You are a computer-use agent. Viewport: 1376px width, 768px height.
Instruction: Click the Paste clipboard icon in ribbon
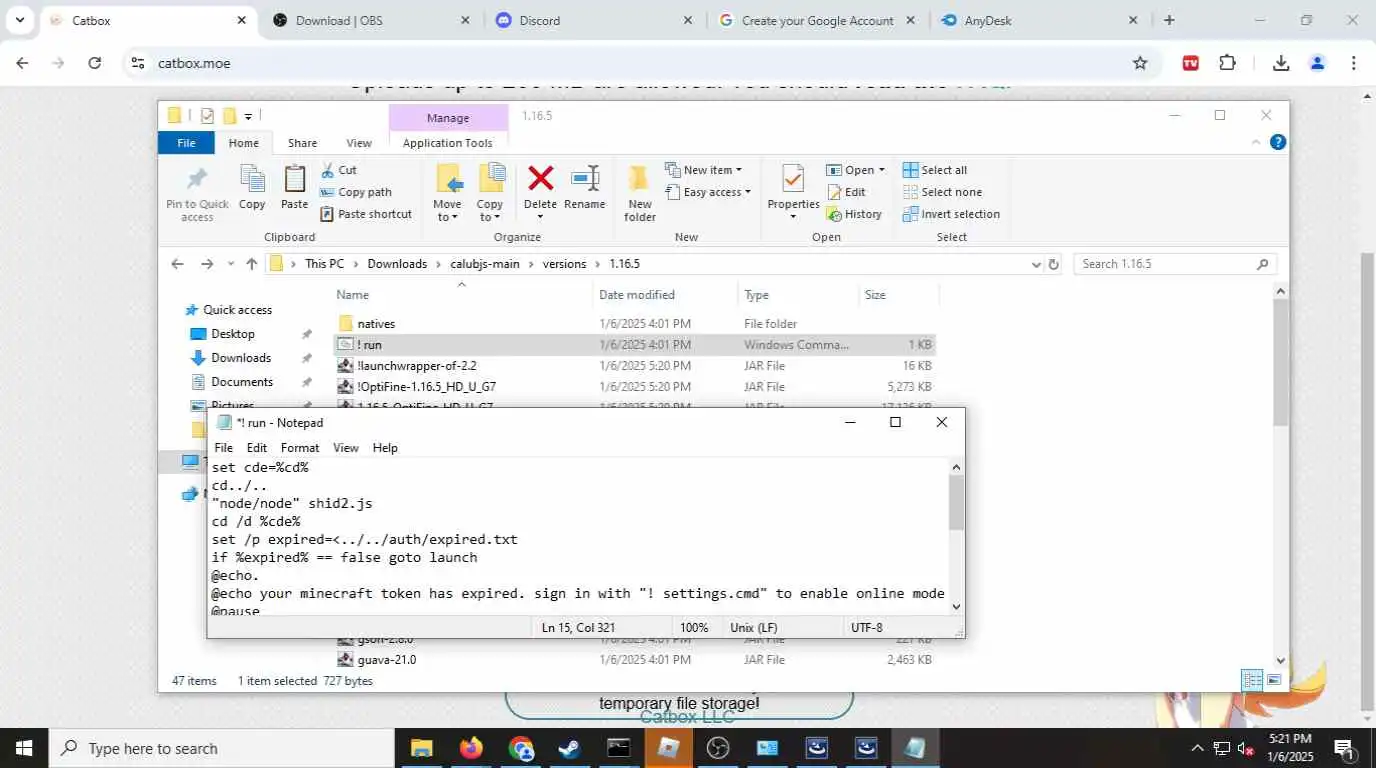(x=294, y=188)
